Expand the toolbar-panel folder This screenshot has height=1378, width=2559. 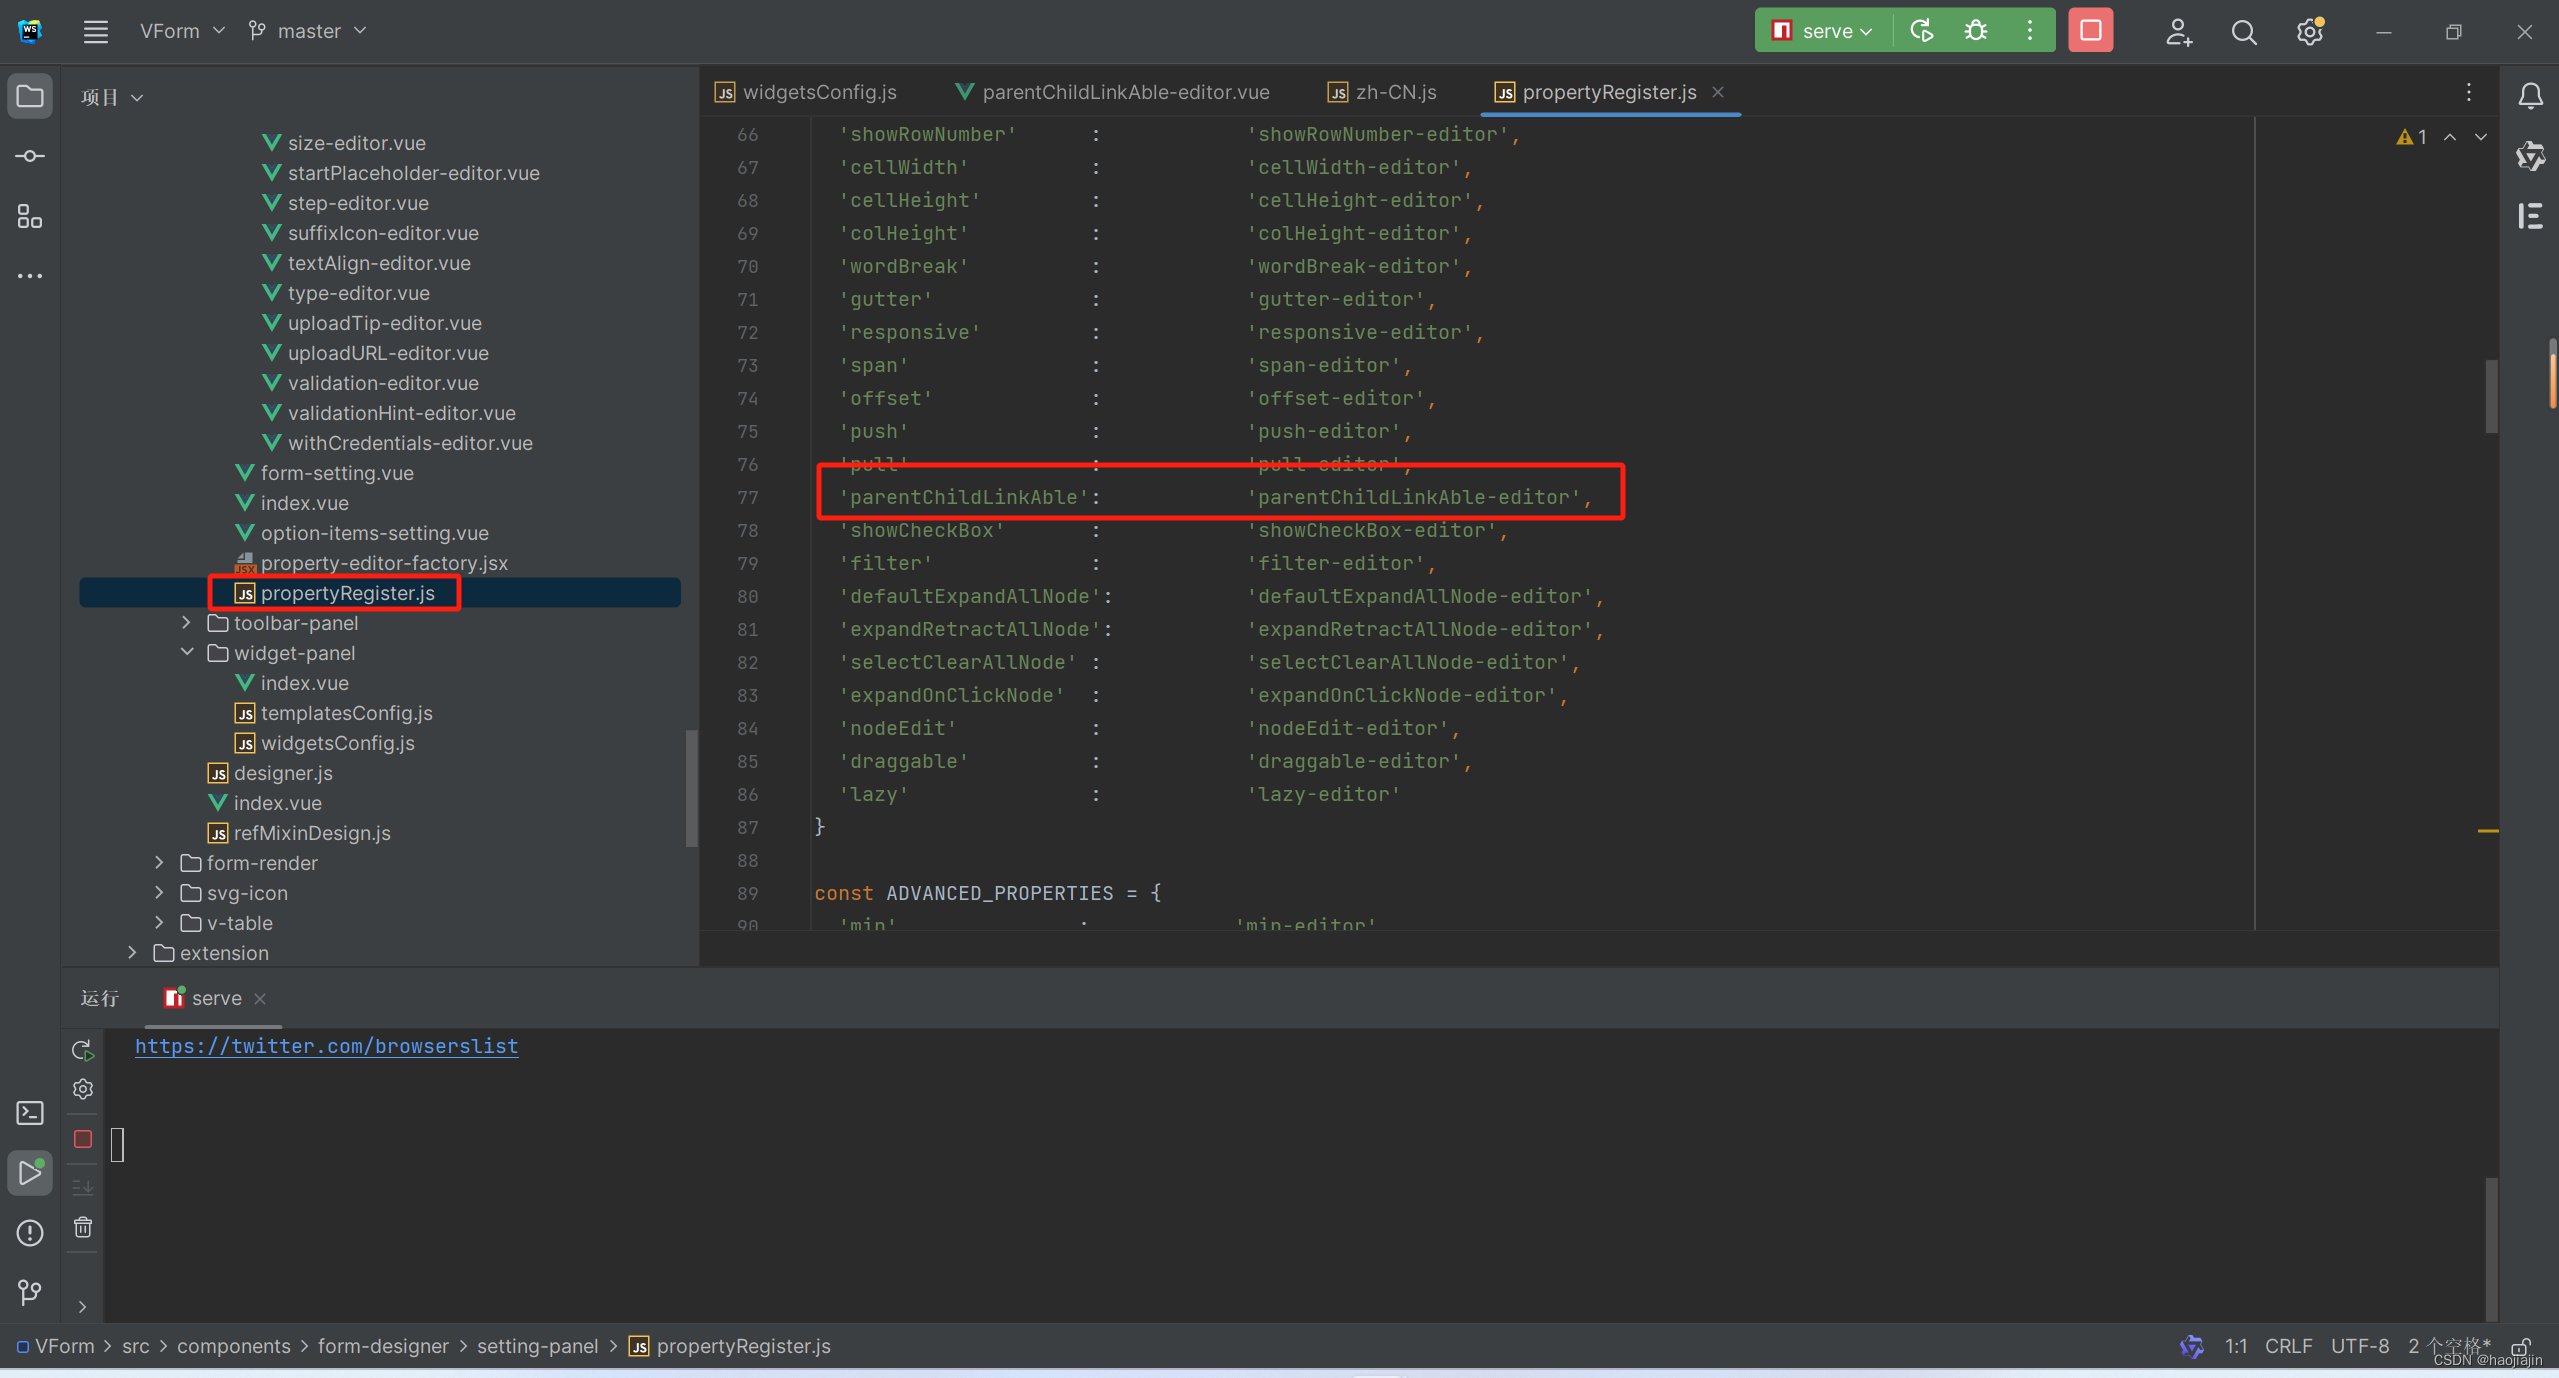click(x=186, y=623)
